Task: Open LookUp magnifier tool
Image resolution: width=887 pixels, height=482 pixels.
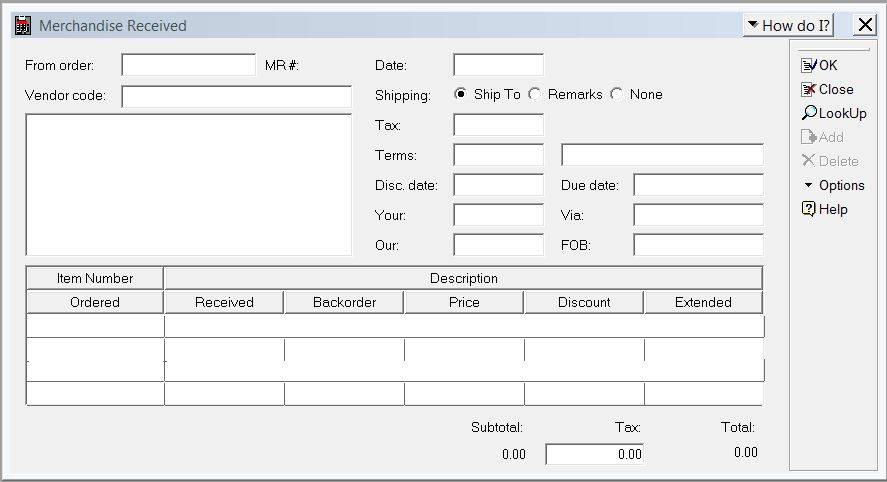Action: click(810, 113)
